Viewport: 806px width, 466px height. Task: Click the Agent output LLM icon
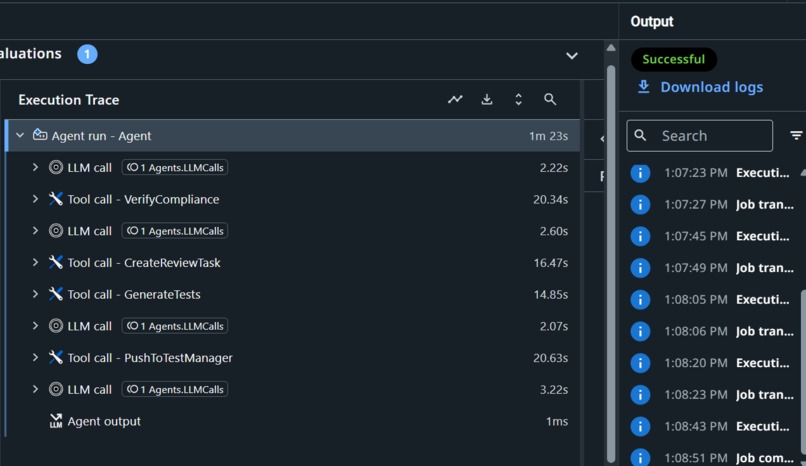coord(56,421)
